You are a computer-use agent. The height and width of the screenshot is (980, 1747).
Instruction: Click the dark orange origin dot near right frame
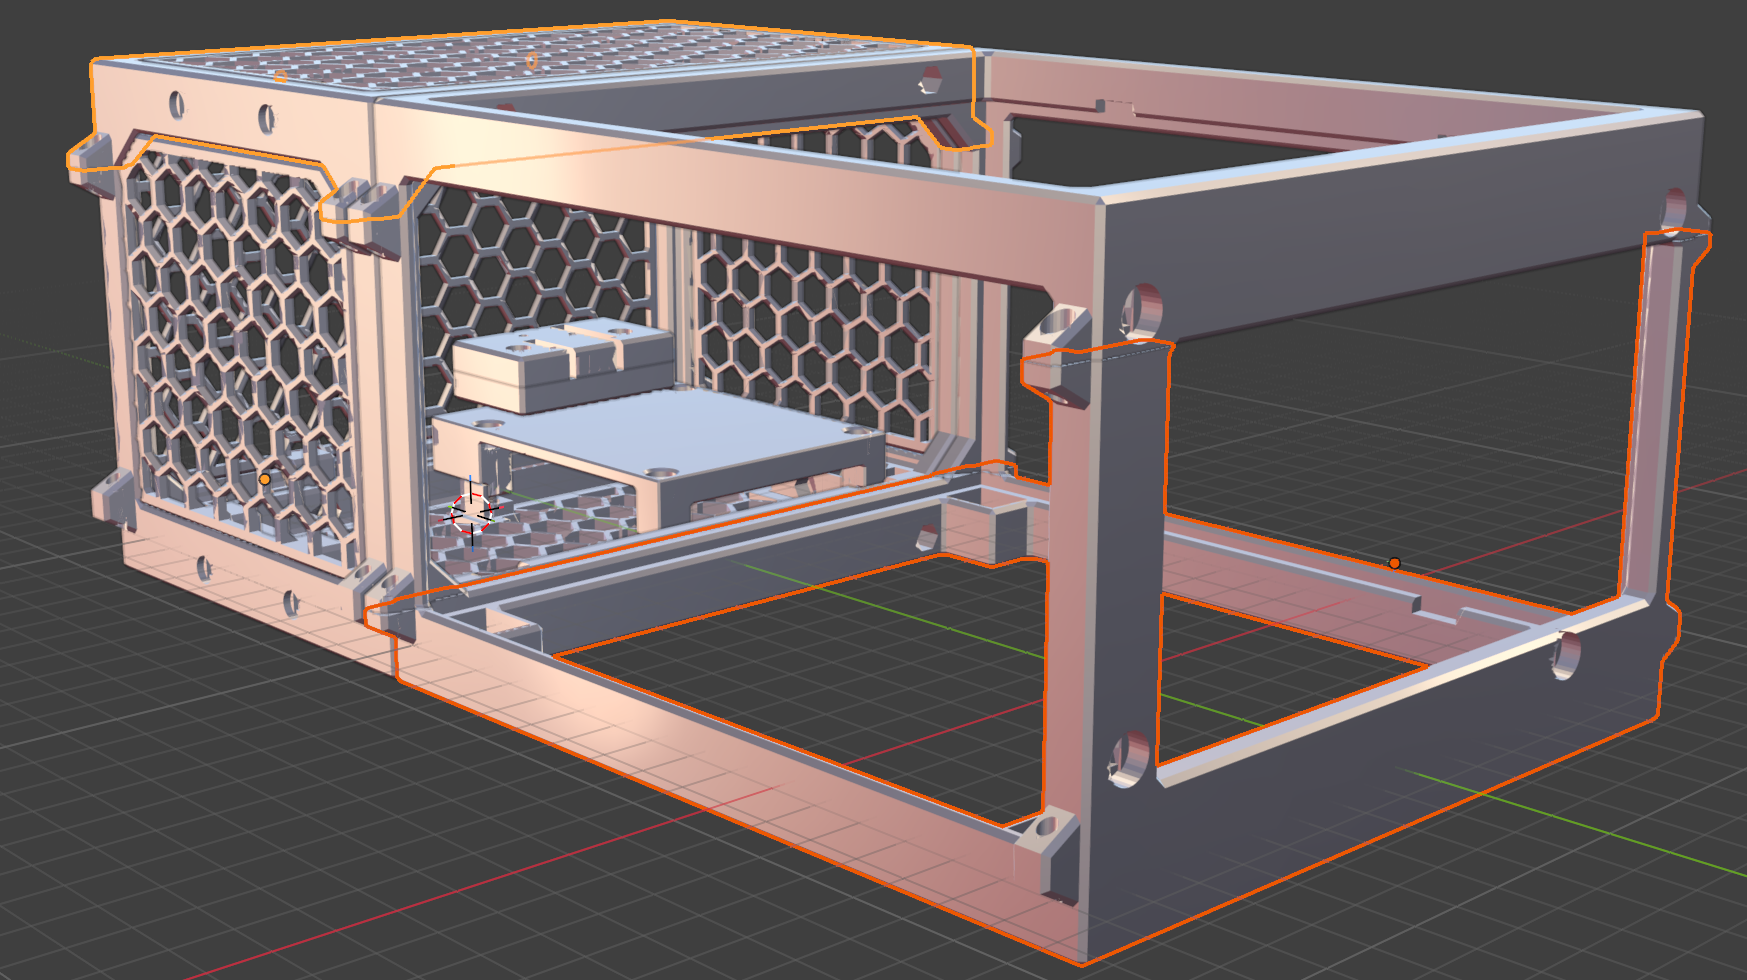[1394, 564]
